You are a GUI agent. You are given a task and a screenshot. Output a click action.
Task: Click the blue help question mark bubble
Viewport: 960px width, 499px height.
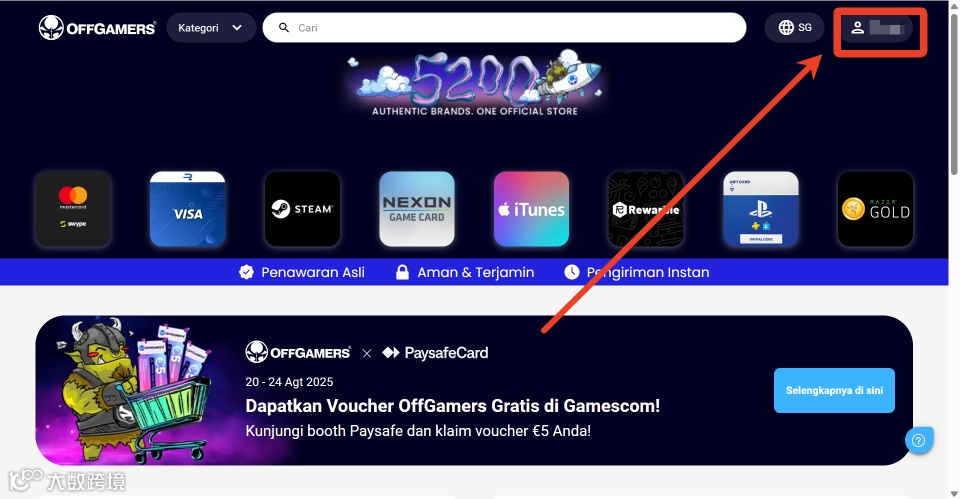(x=918, y=440)
